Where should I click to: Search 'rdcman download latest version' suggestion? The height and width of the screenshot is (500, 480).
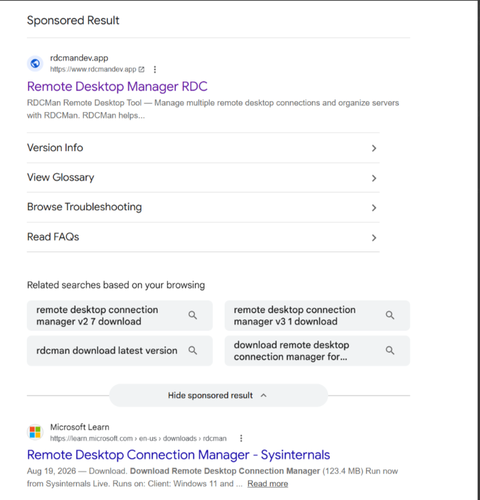click(x=120, y=351)
